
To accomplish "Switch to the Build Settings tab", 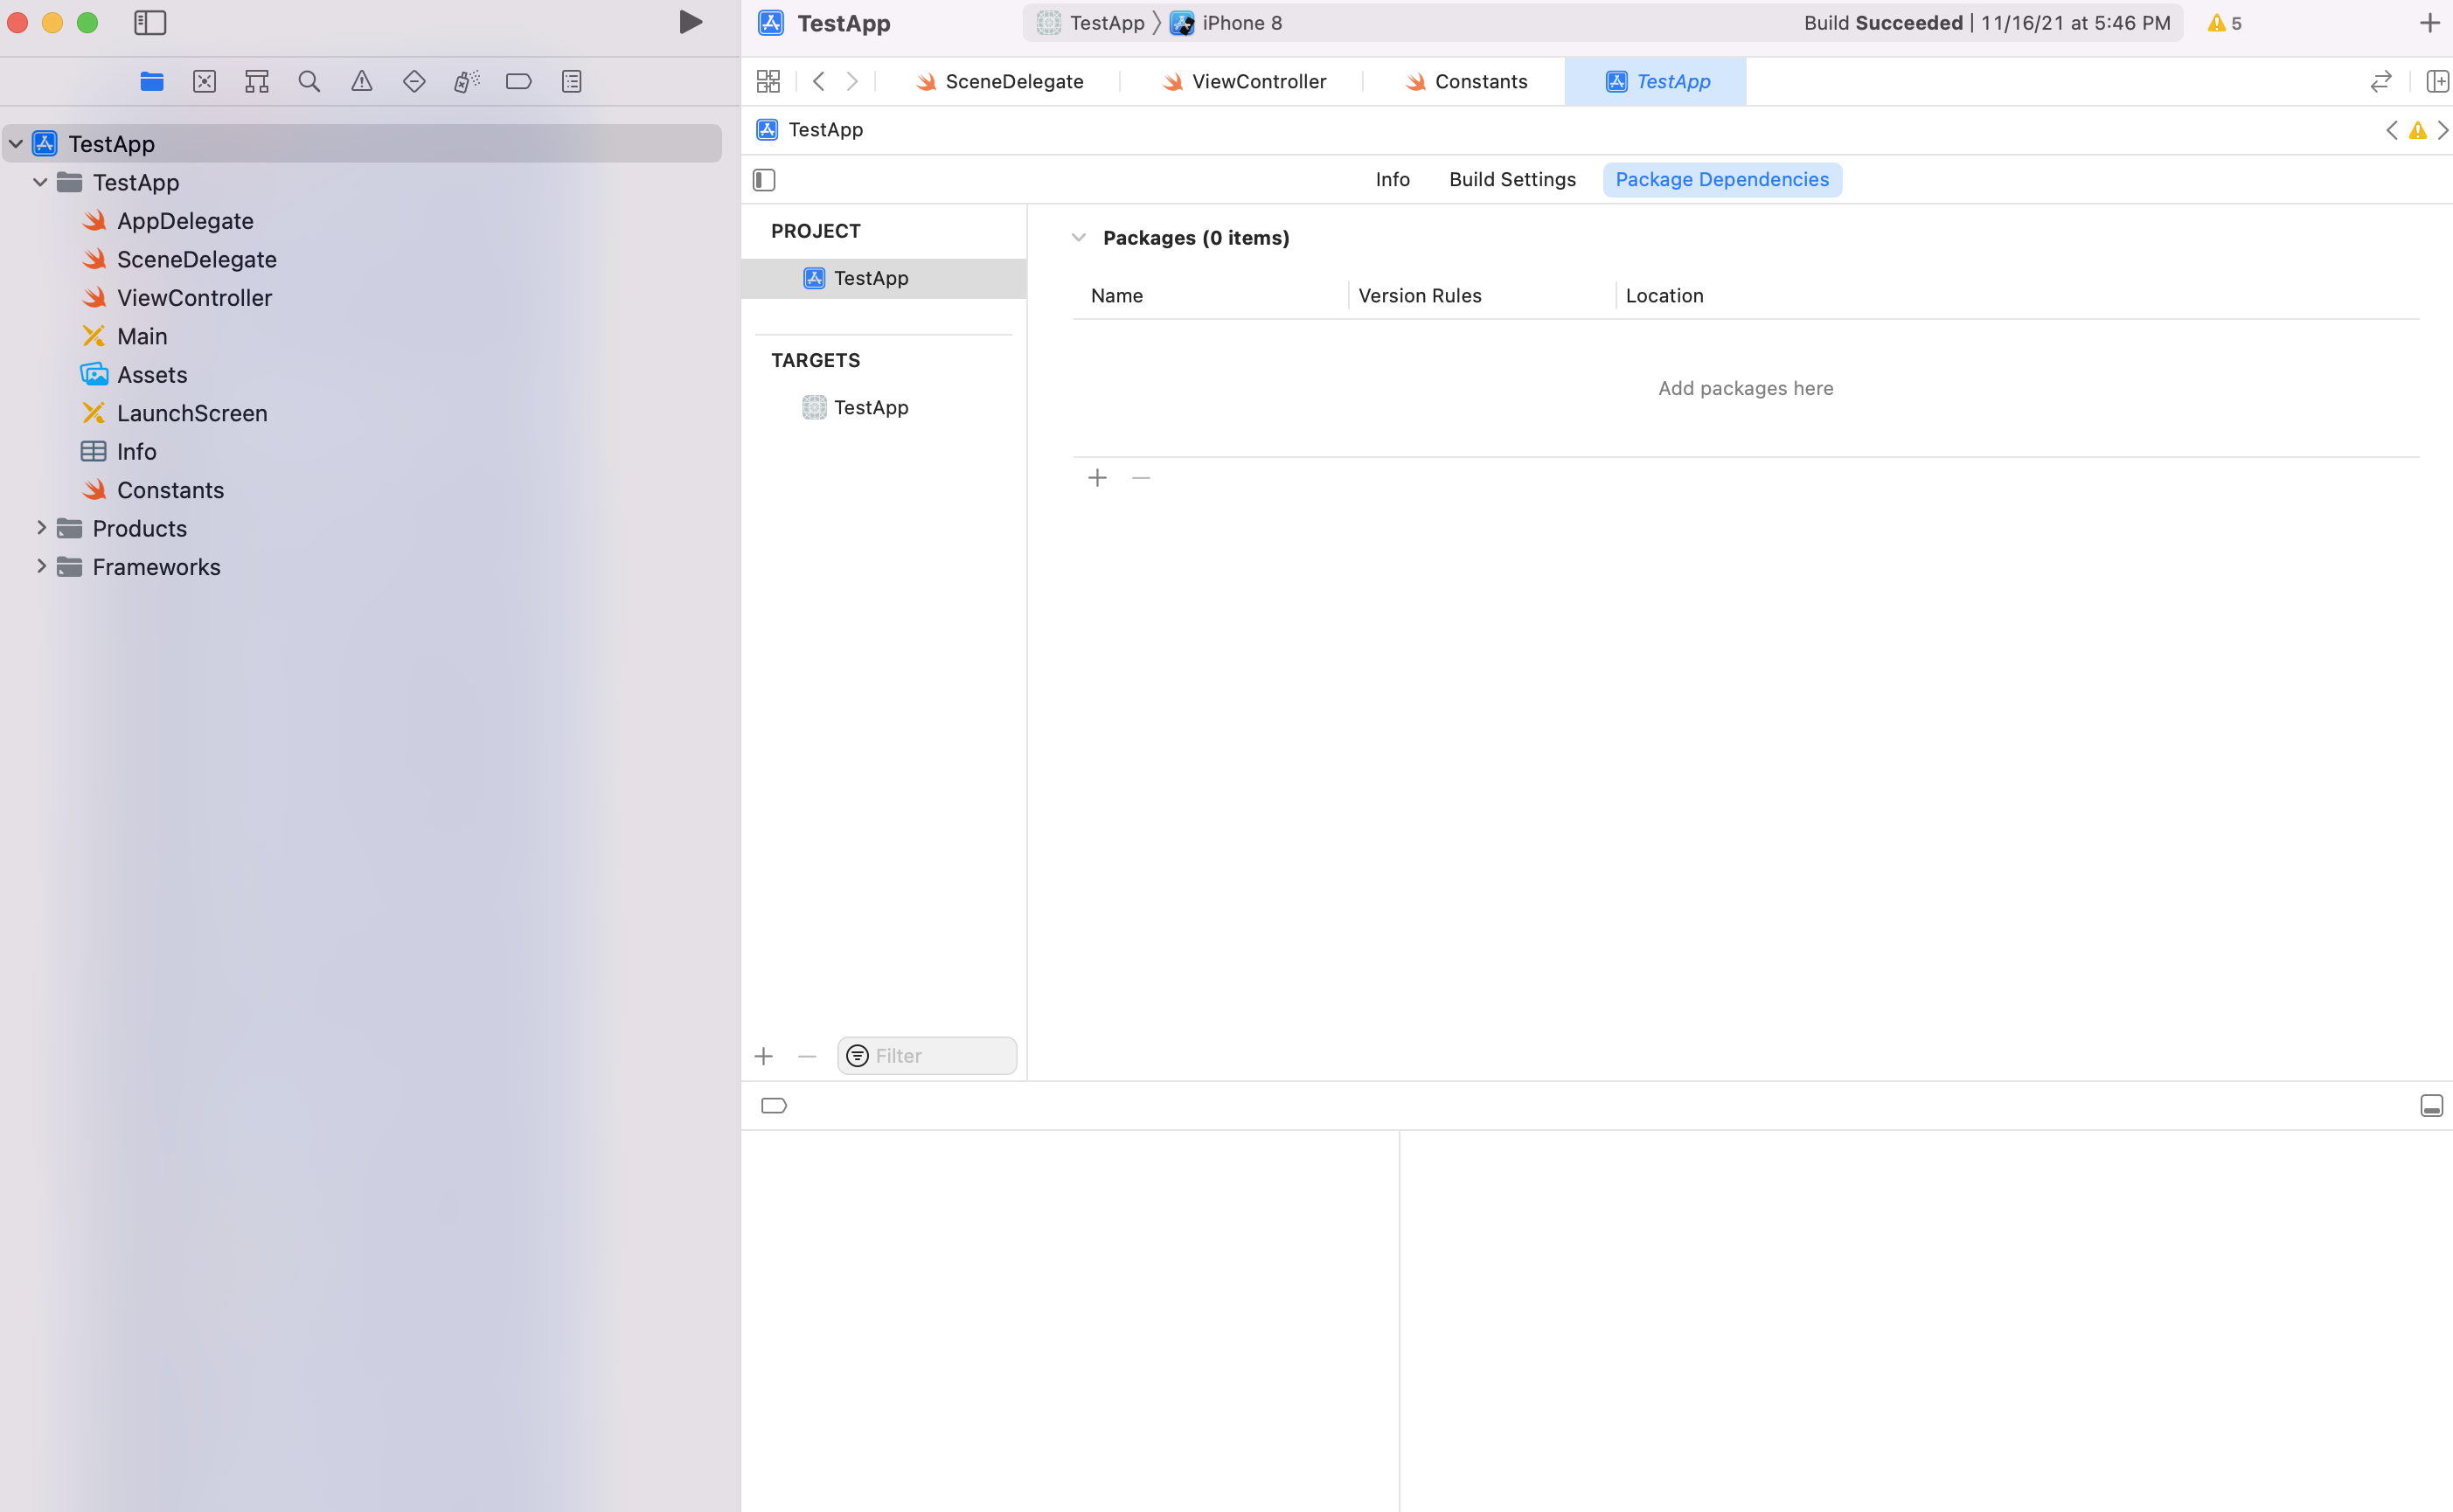I will pos(1512,180).
